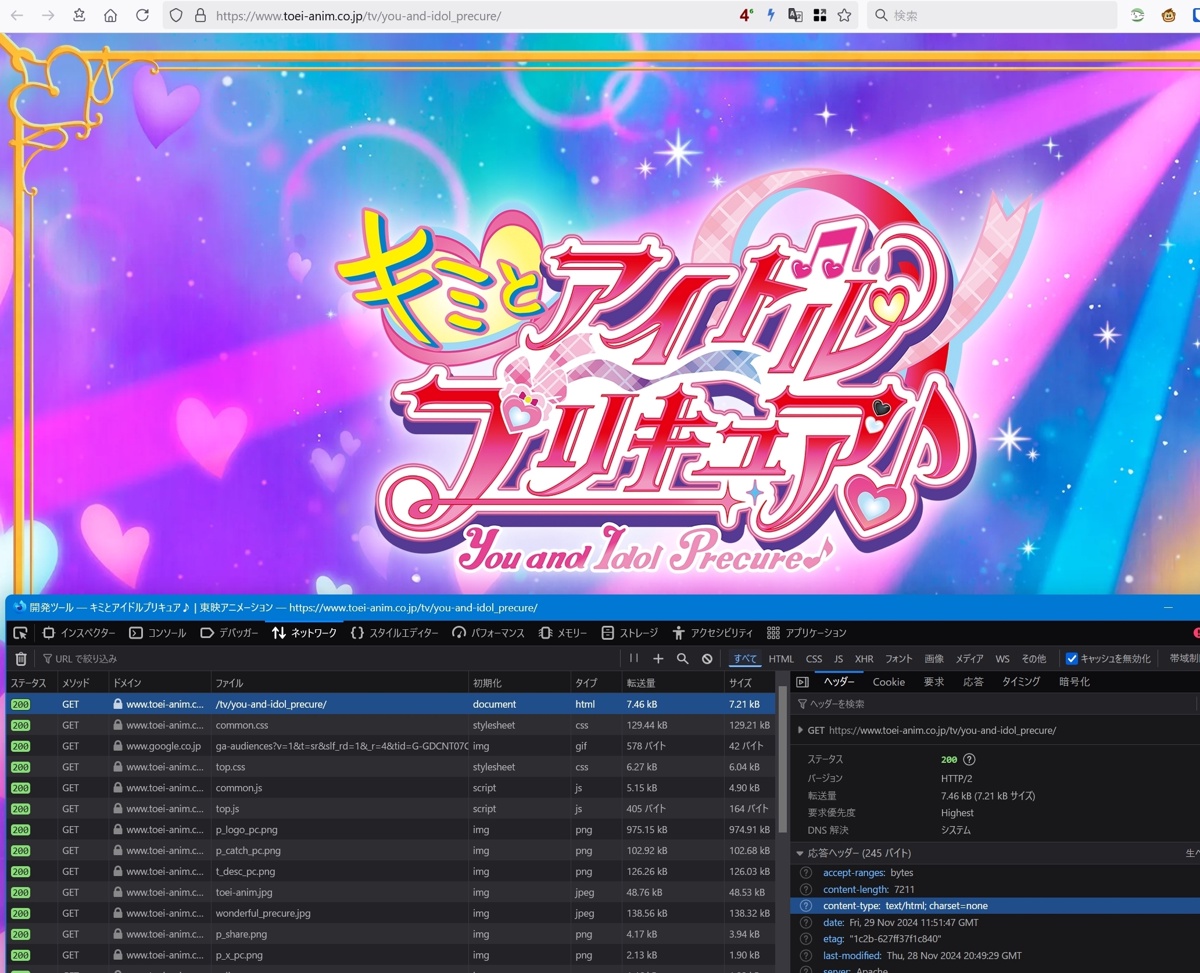Open the ストレージ devtools tab
This screenshot has width=1200, height=973.
(x=630, y=633)
